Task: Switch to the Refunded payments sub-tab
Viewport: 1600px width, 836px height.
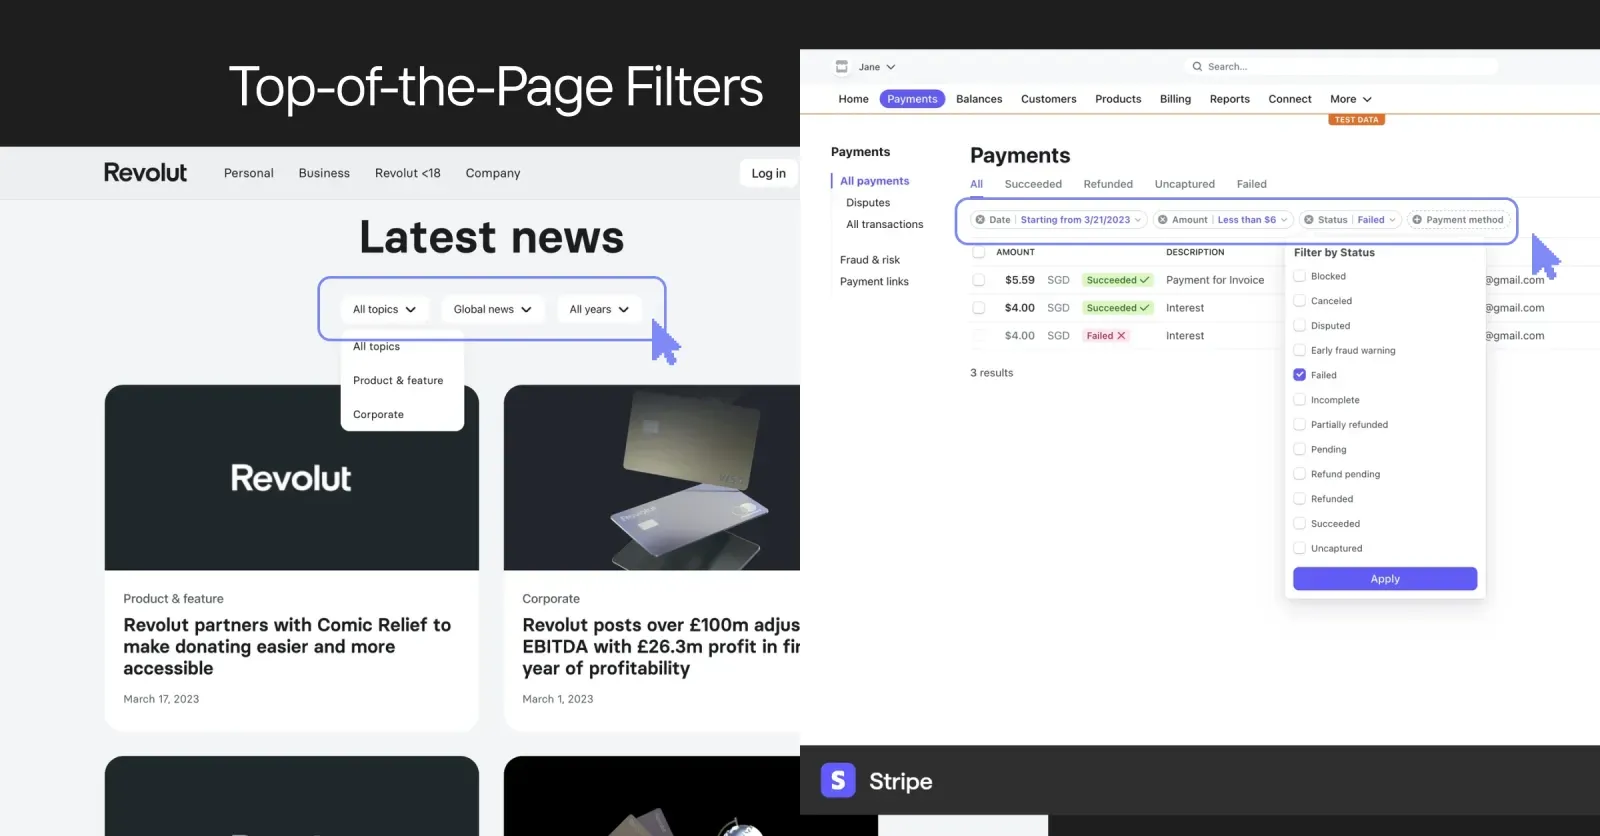Action: point(1108,184)
